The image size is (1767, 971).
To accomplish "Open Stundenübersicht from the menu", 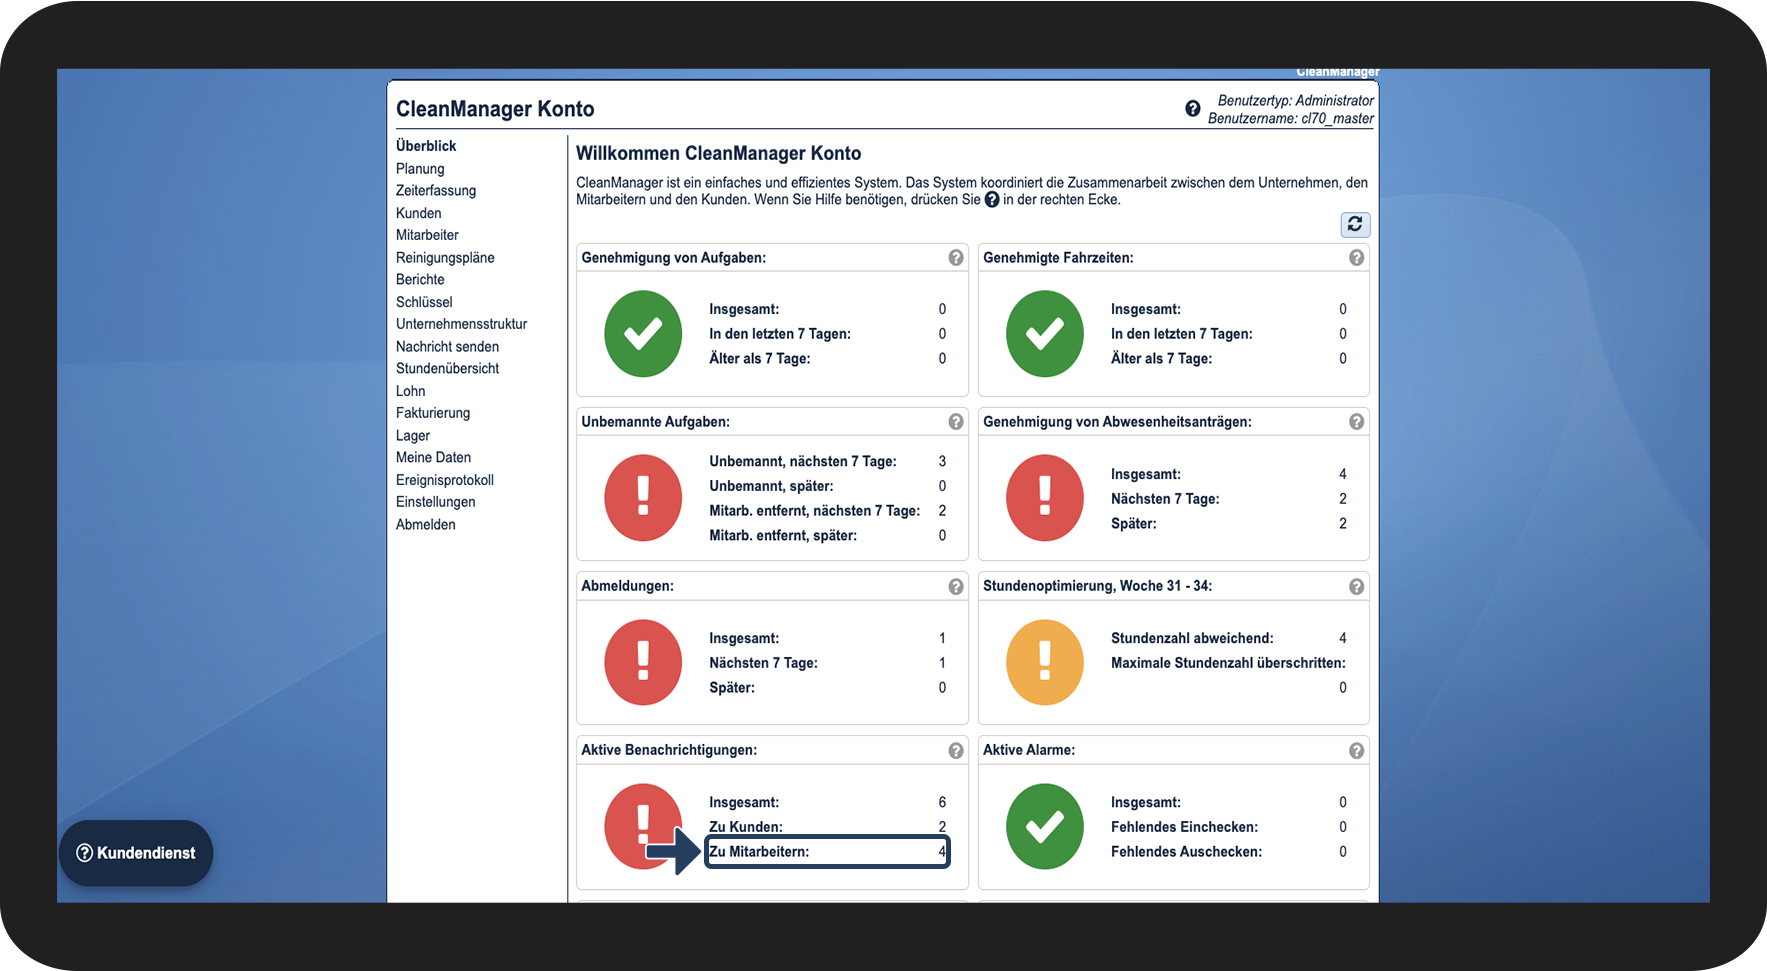I will (447, 369).
